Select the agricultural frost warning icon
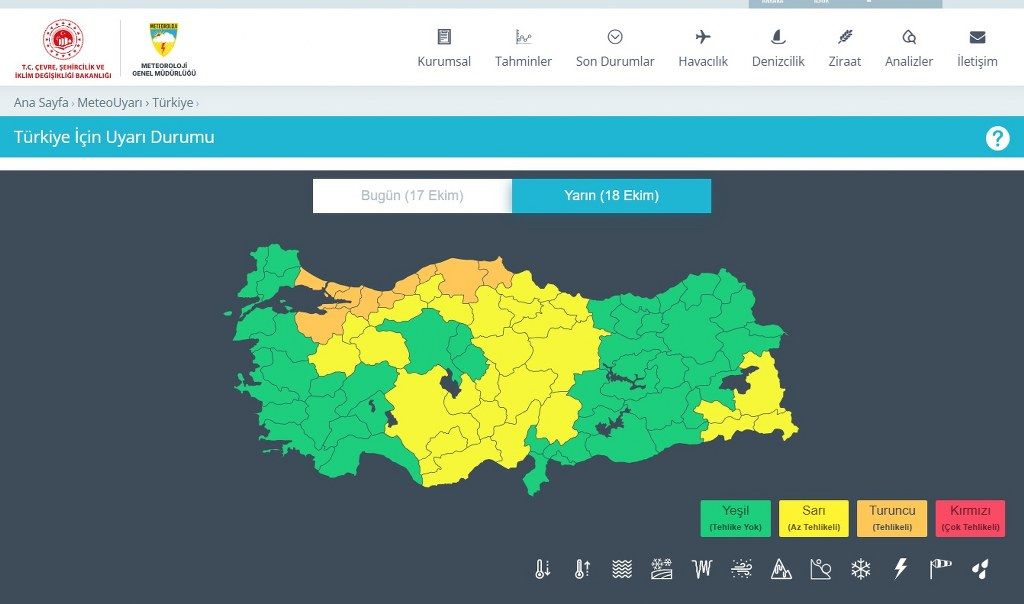1024x604 pixels. pos(662,569)
